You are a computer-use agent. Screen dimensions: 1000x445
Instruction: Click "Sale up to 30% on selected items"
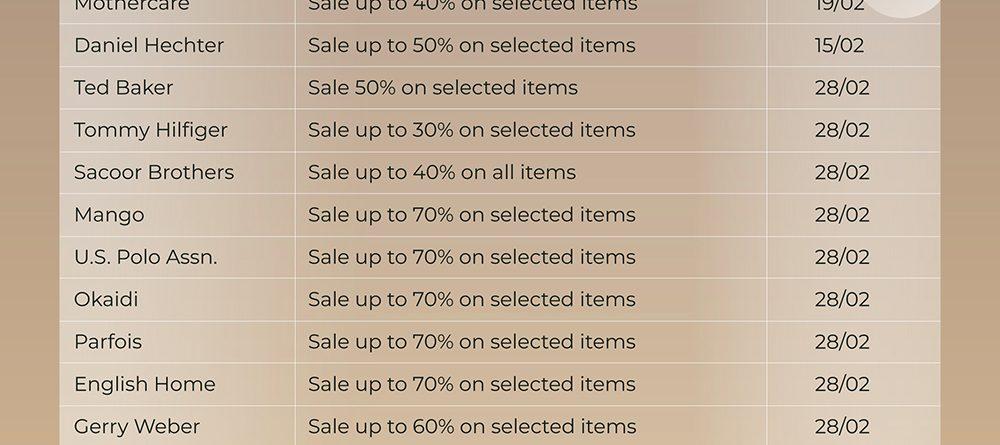pyautogui.click(x=472, y=130)
